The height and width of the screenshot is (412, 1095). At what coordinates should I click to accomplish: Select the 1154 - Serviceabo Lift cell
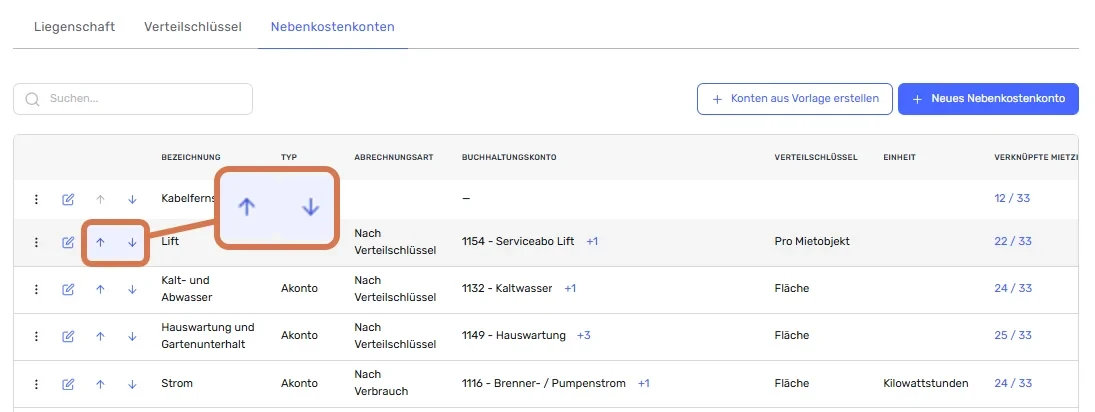(x=517, y=241)
